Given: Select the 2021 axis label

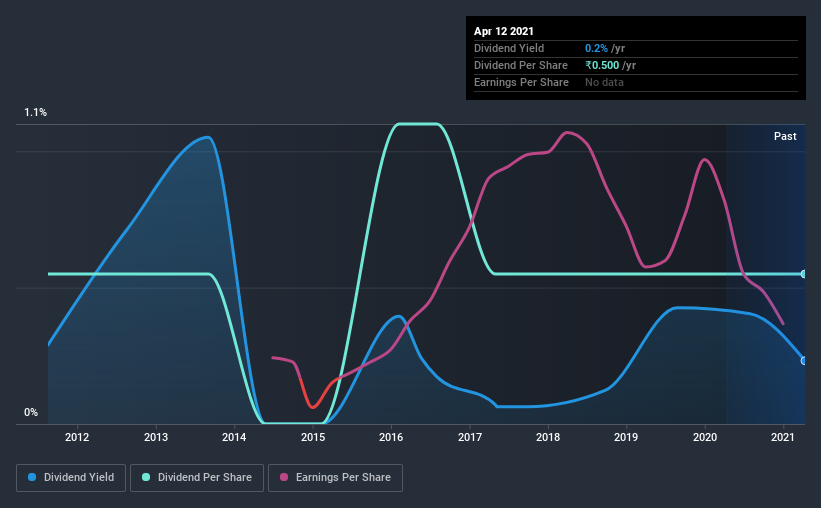Looking at the screenshot, I should tap(783, 437).
